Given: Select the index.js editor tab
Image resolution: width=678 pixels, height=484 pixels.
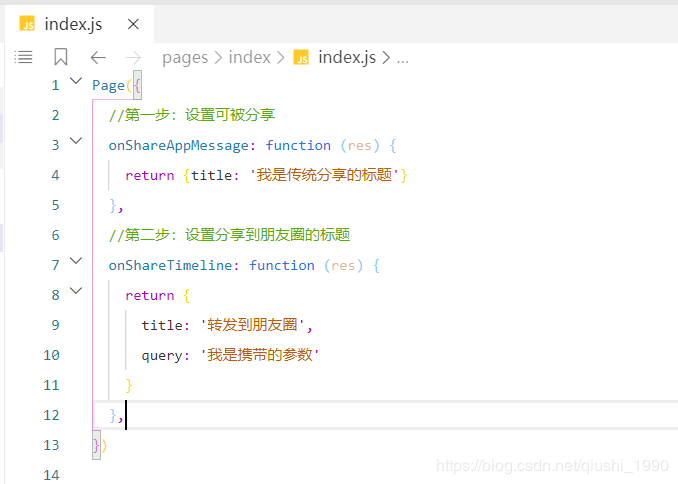Looking at the screenshot, I should tap(73, 24).
